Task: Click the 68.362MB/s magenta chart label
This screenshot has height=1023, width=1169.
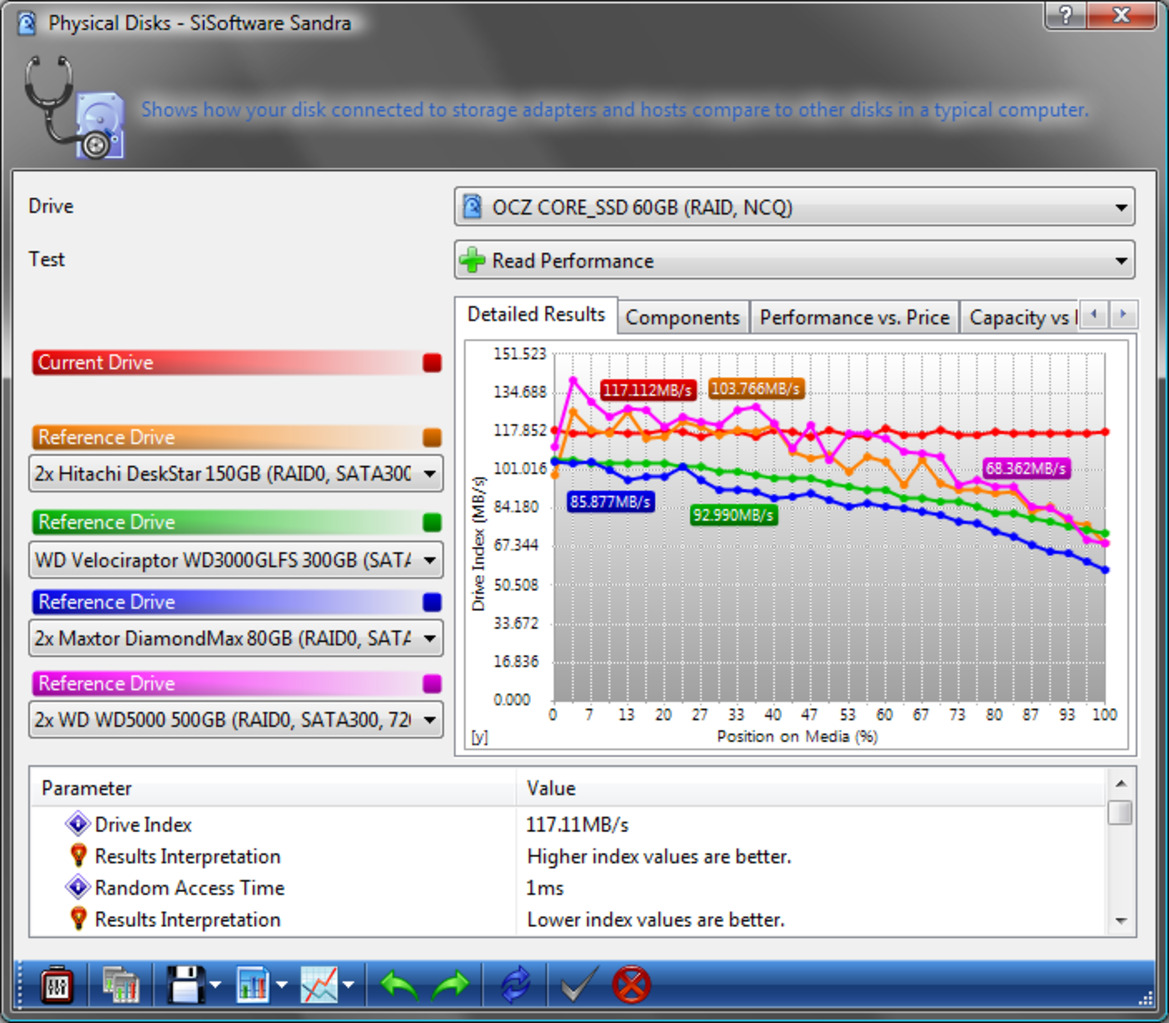Action: pos(1026,468)
